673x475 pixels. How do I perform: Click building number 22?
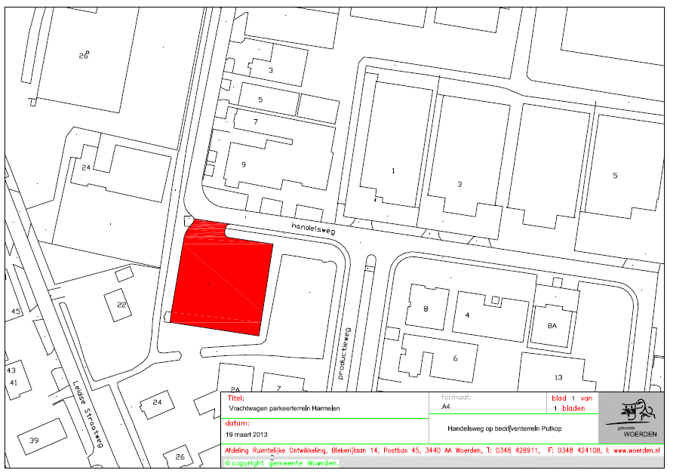pyautogui.click(x=122, y=304)
